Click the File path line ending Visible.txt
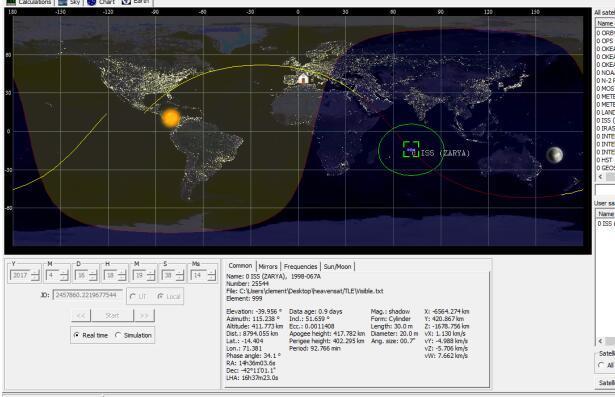 pyautogui.click(x=305, y=291)
